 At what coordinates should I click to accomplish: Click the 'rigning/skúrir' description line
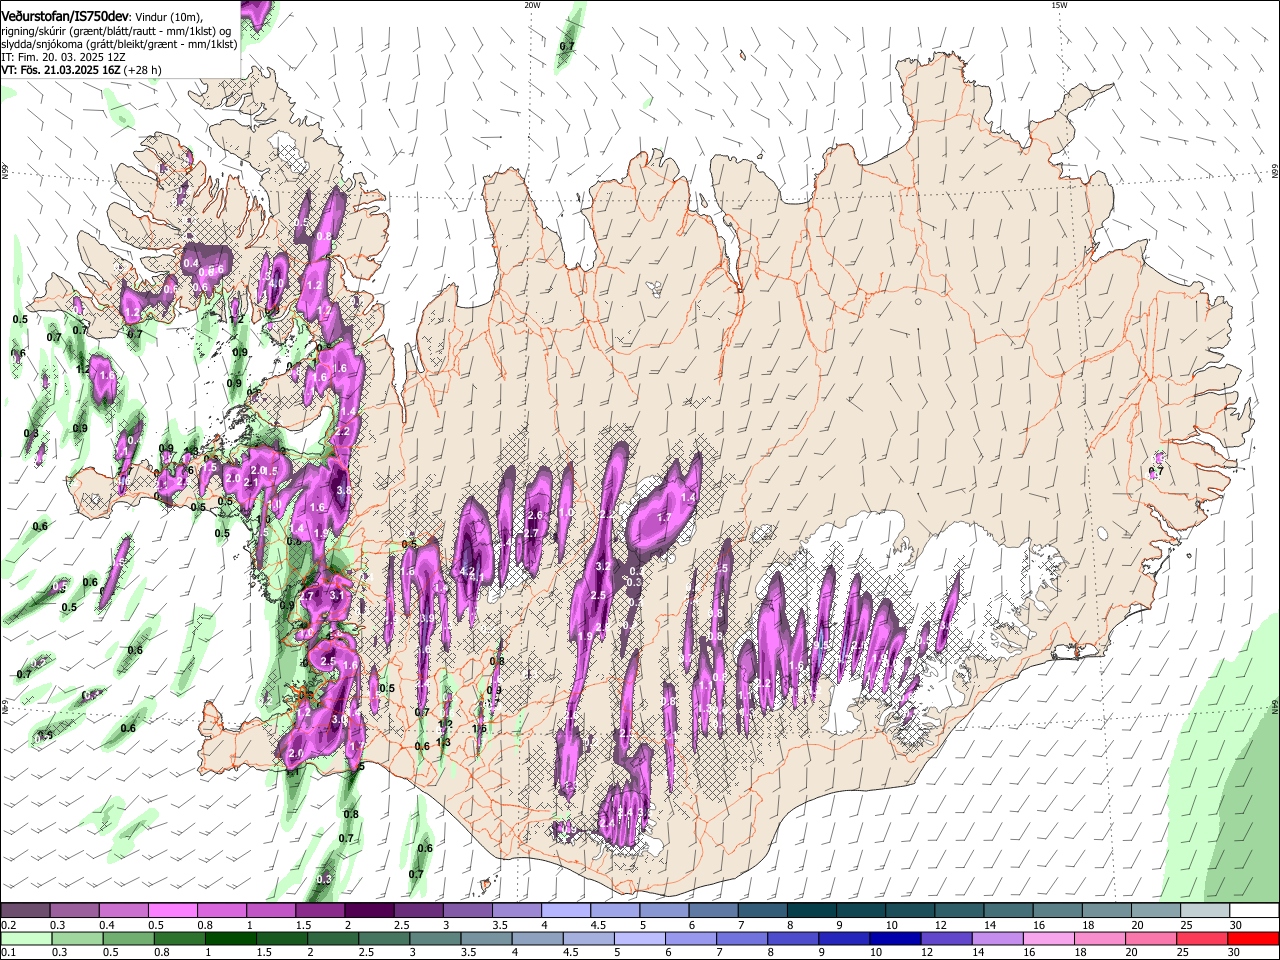coord(115,31)
